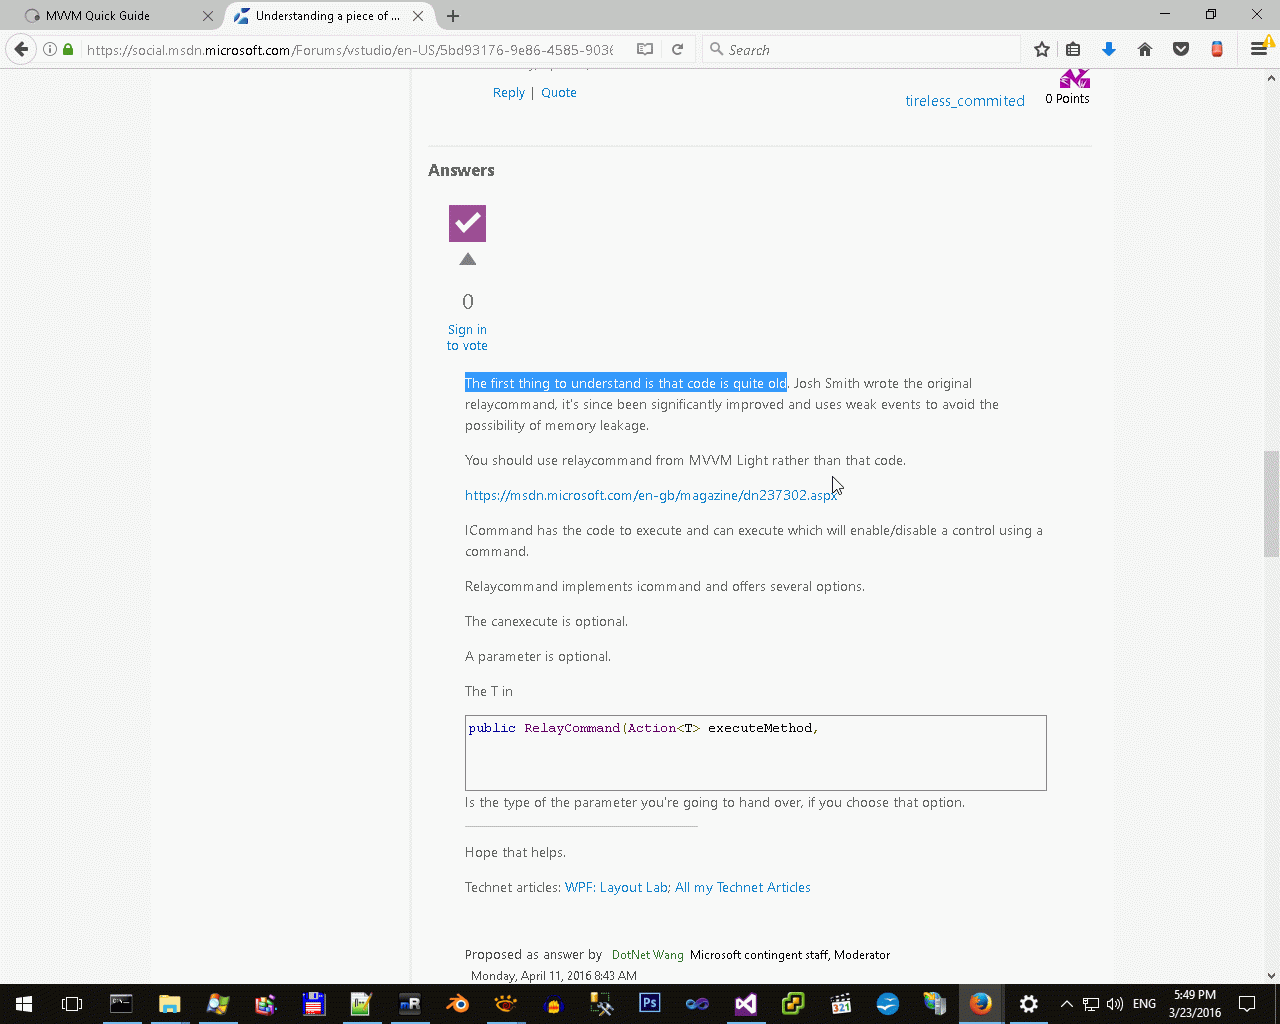Reload the current page
The width and height of the screenshot is (1280, 1024).
point(677,49)
